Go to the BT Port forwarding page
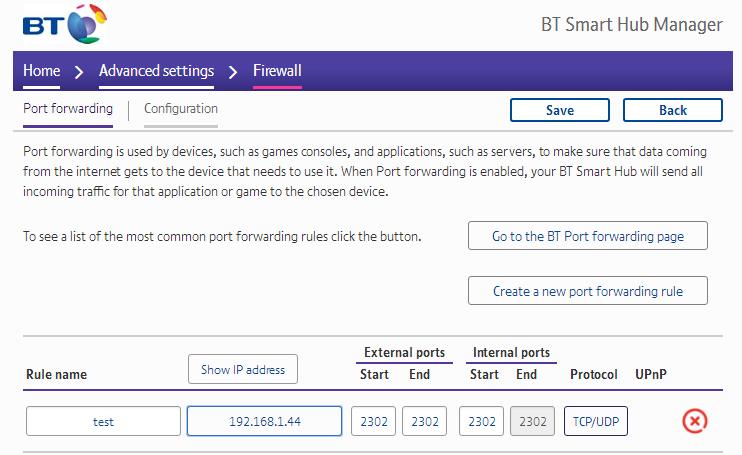 point(587,236)
